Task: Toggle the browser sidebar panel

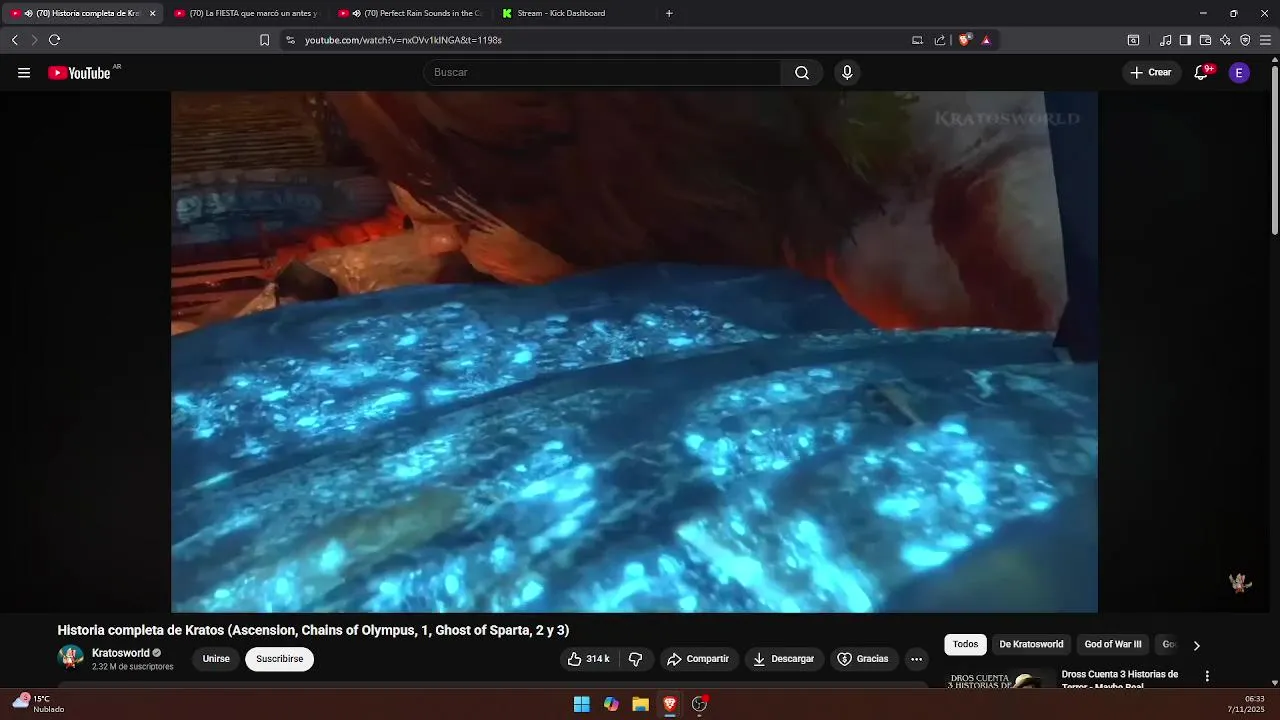Action: click(x=1185, y=40)
